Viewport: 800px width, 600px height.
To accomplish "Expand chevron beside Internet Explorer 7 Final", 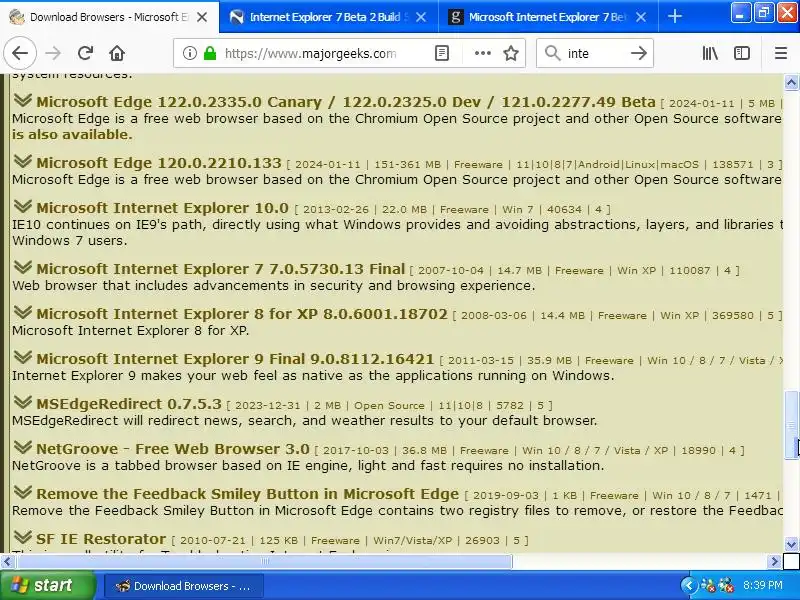I will click(22, 267).
